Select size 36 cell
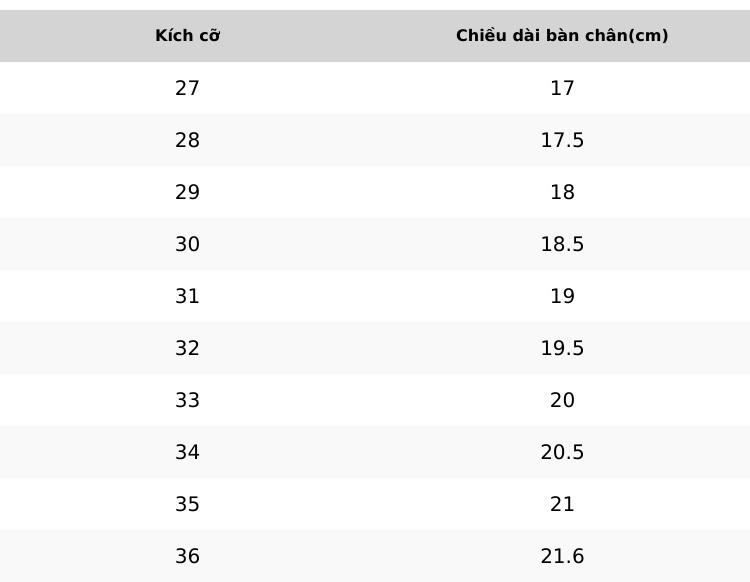 click(x=188, y=556)
